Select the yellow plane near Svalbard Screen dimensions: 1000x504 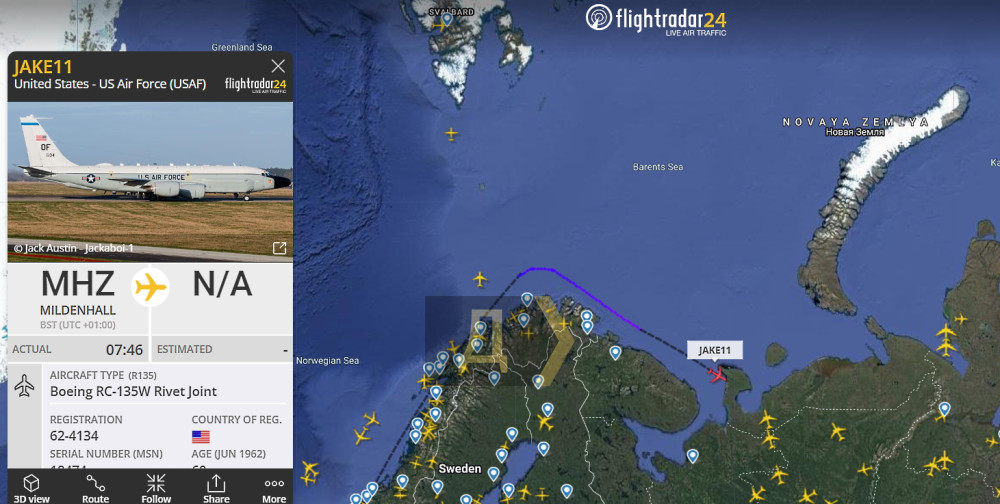[x=438, y=26]
